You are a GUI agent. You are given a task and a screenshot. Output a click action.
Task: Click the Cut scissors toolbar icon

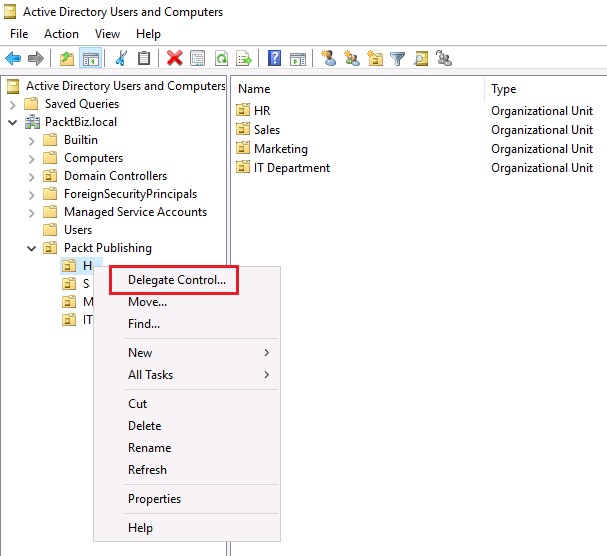tap(121, 58)
